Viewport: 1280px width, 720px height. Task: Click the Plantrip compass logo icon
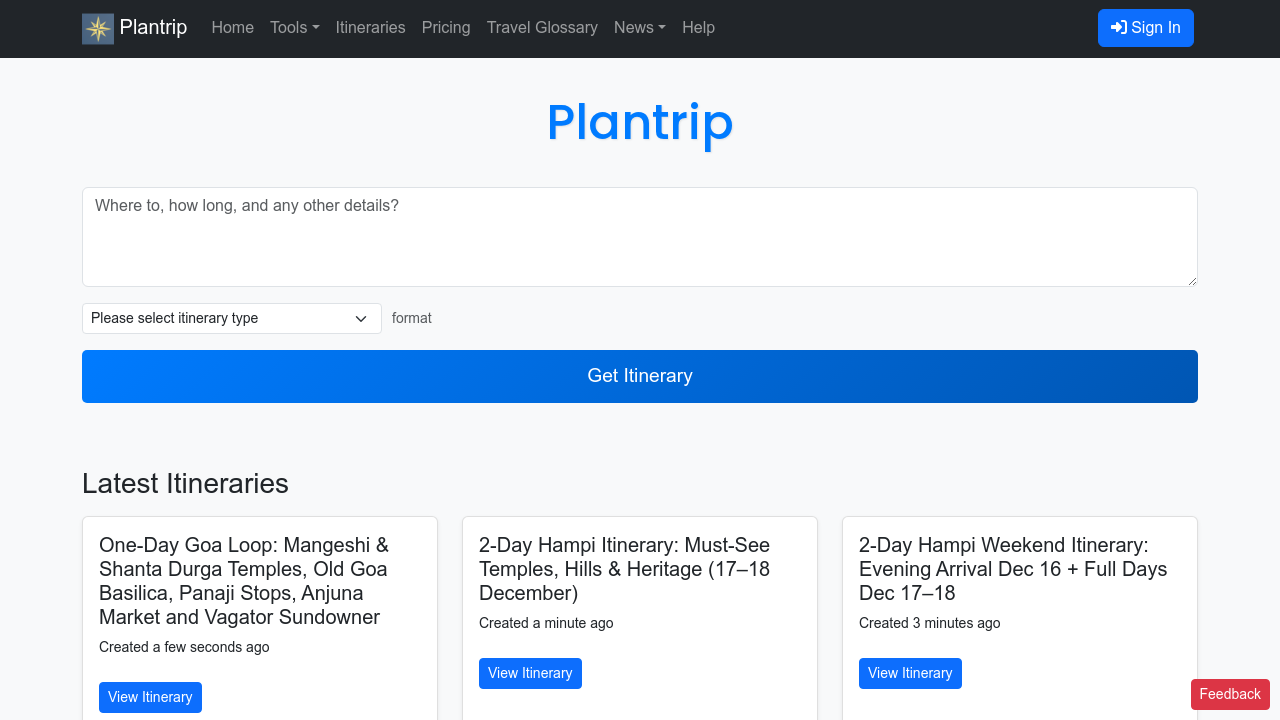(x=97, y=28)
